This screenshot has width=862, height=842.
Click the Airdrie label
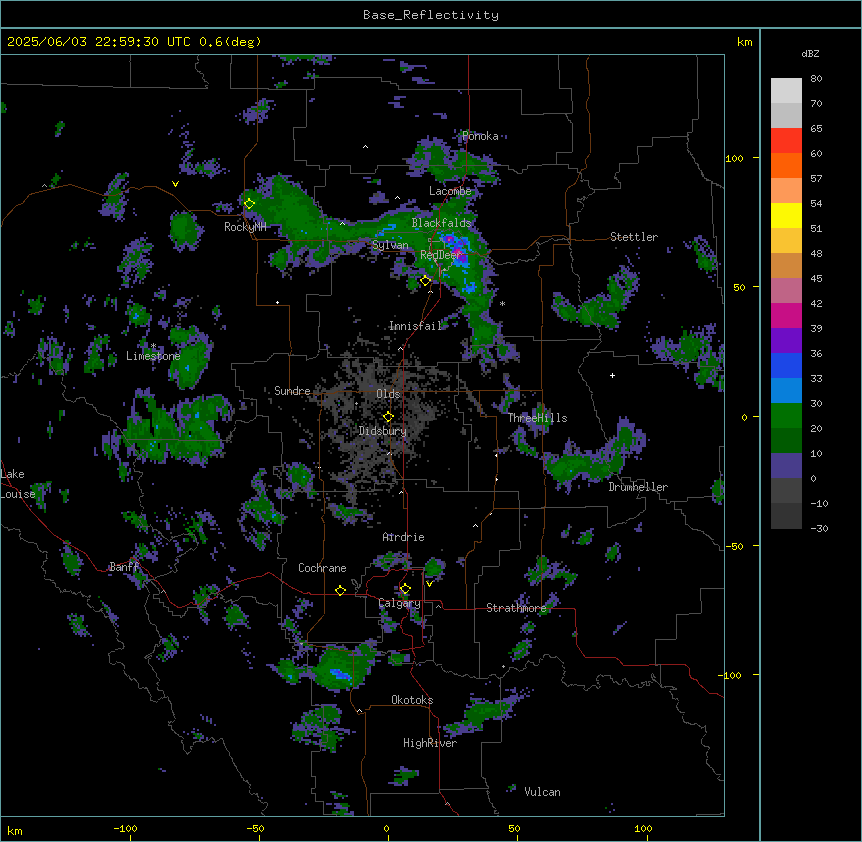403,537
